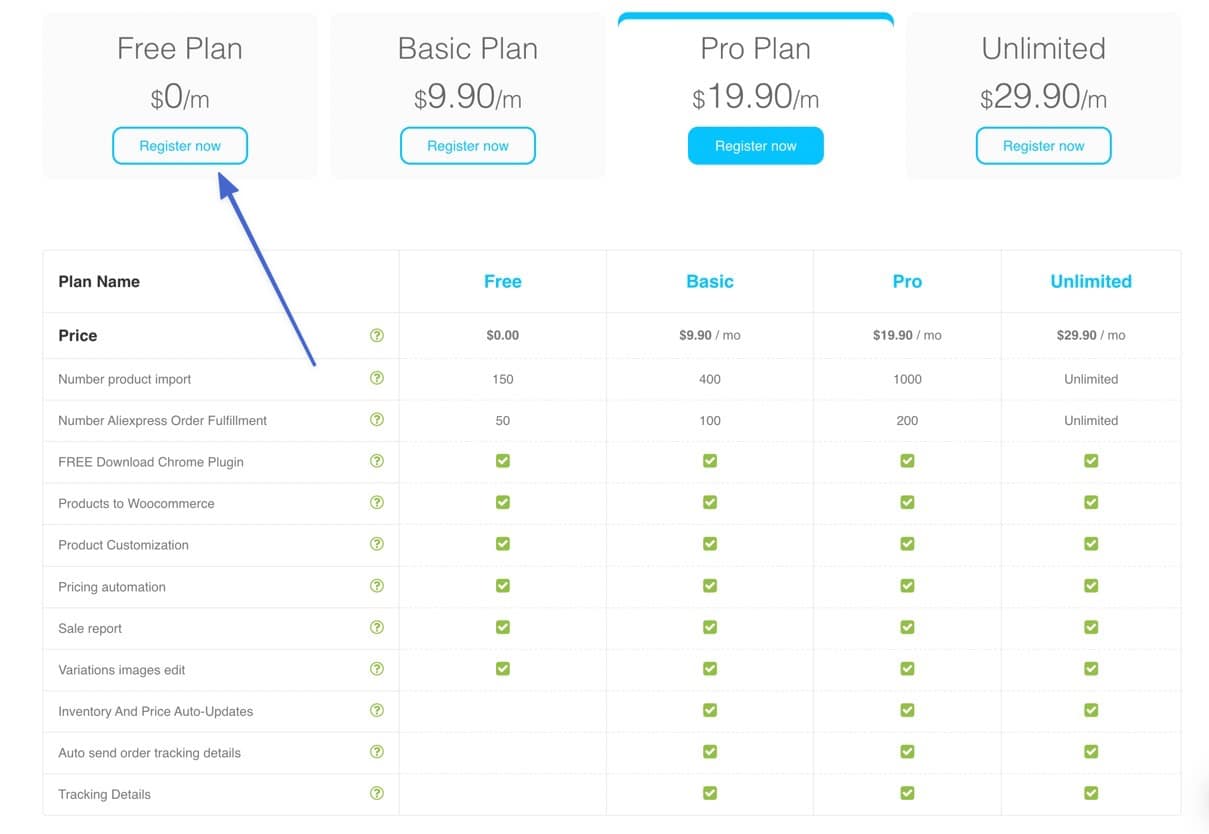Image resolution: width=1209 pixels, height=834 pixels.
Task: Click help icon for Variations images edit
Action: point(377,669)
